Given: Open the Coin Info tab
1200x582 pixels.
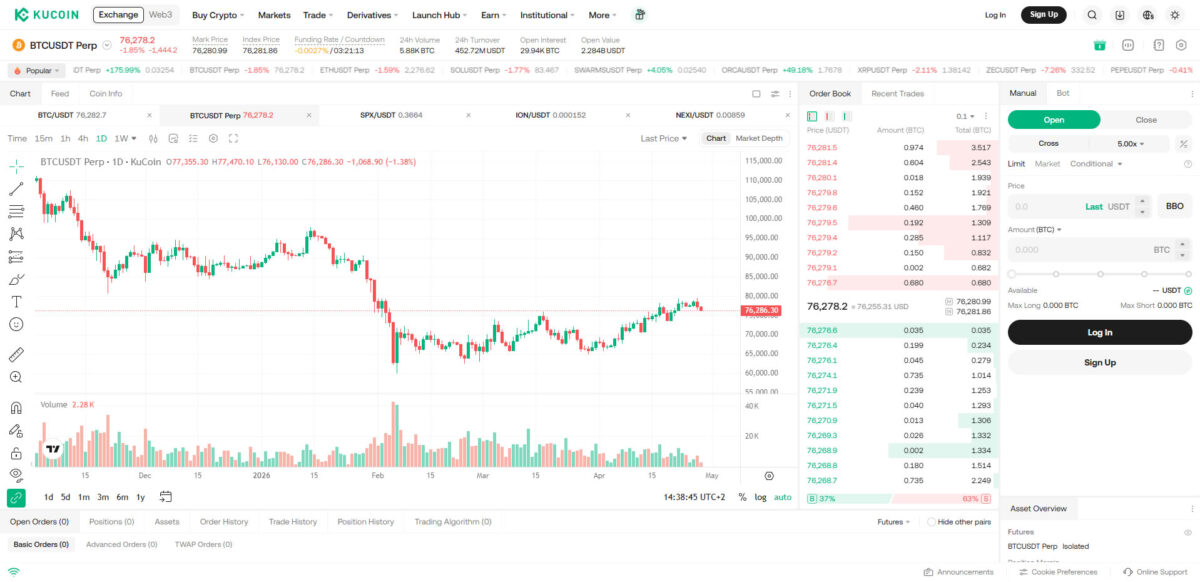Looking at the screenshot, I should [x=105, y=93].
